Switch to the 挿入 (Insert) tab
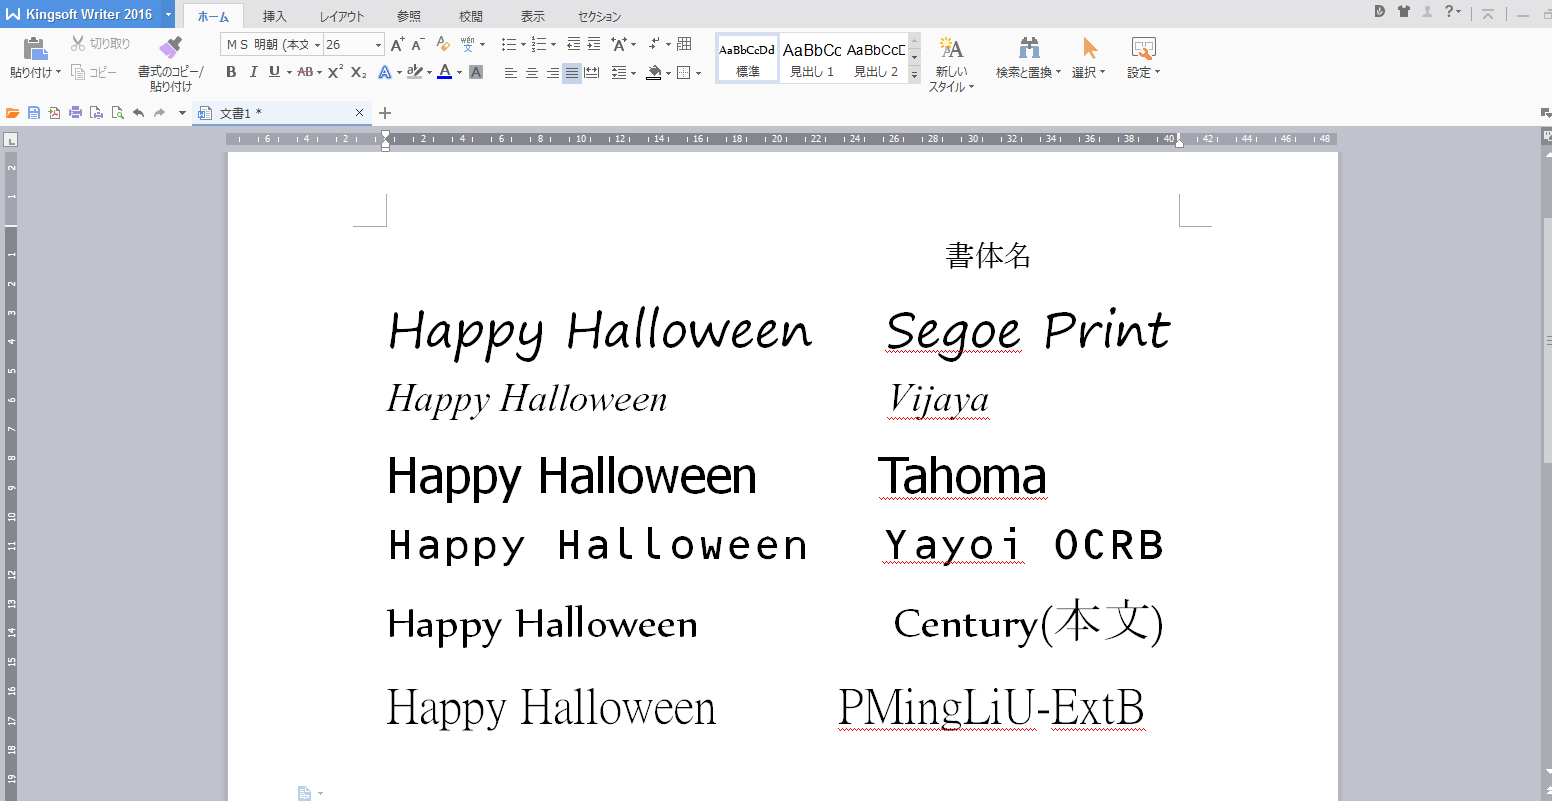The height and width of the screenshot is (801, 1552). [274, 17]
